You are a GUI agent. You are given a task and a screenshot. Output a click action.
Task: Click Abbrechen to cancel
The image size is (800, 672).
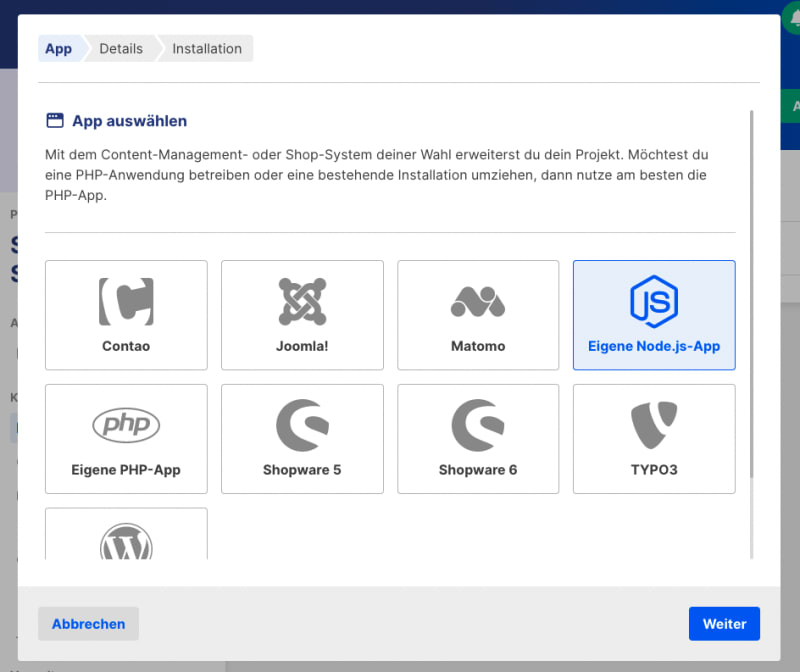(x=88, y=624)
